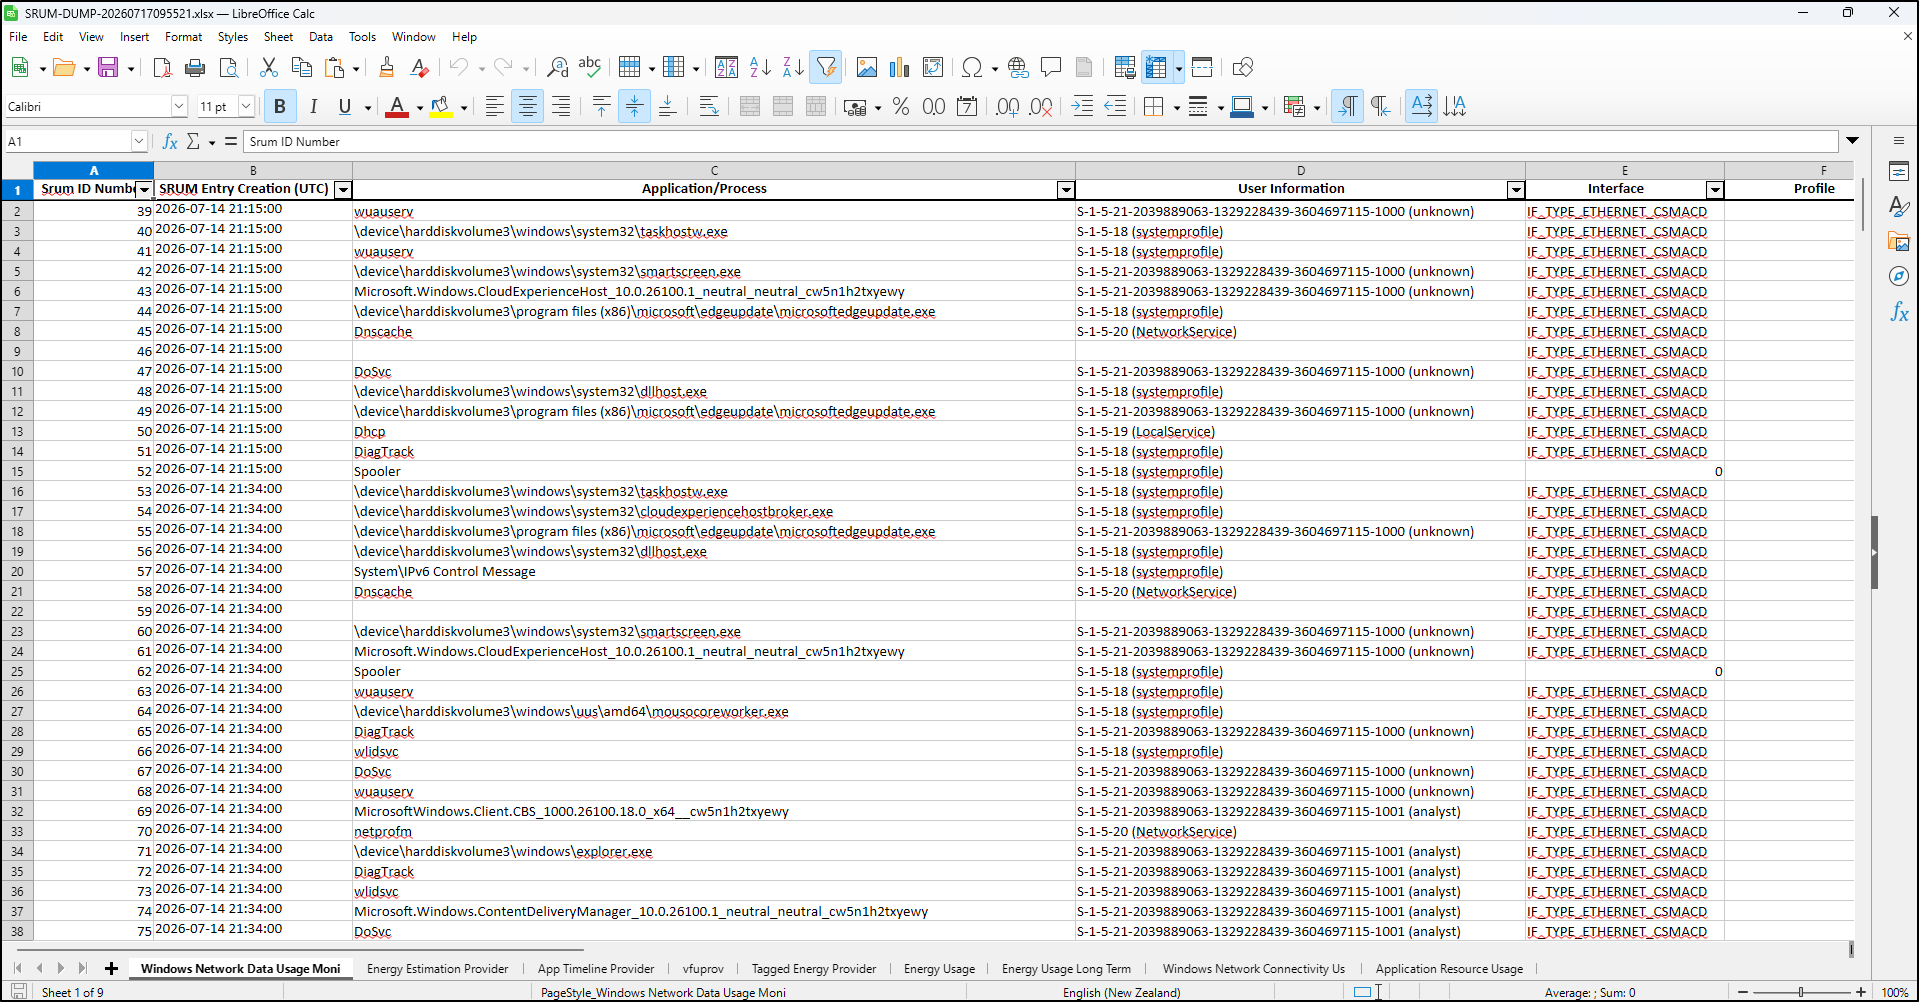Toggle Center Horizontally alignment
Screen dimensions: 1919x1002
click(528, 107)
